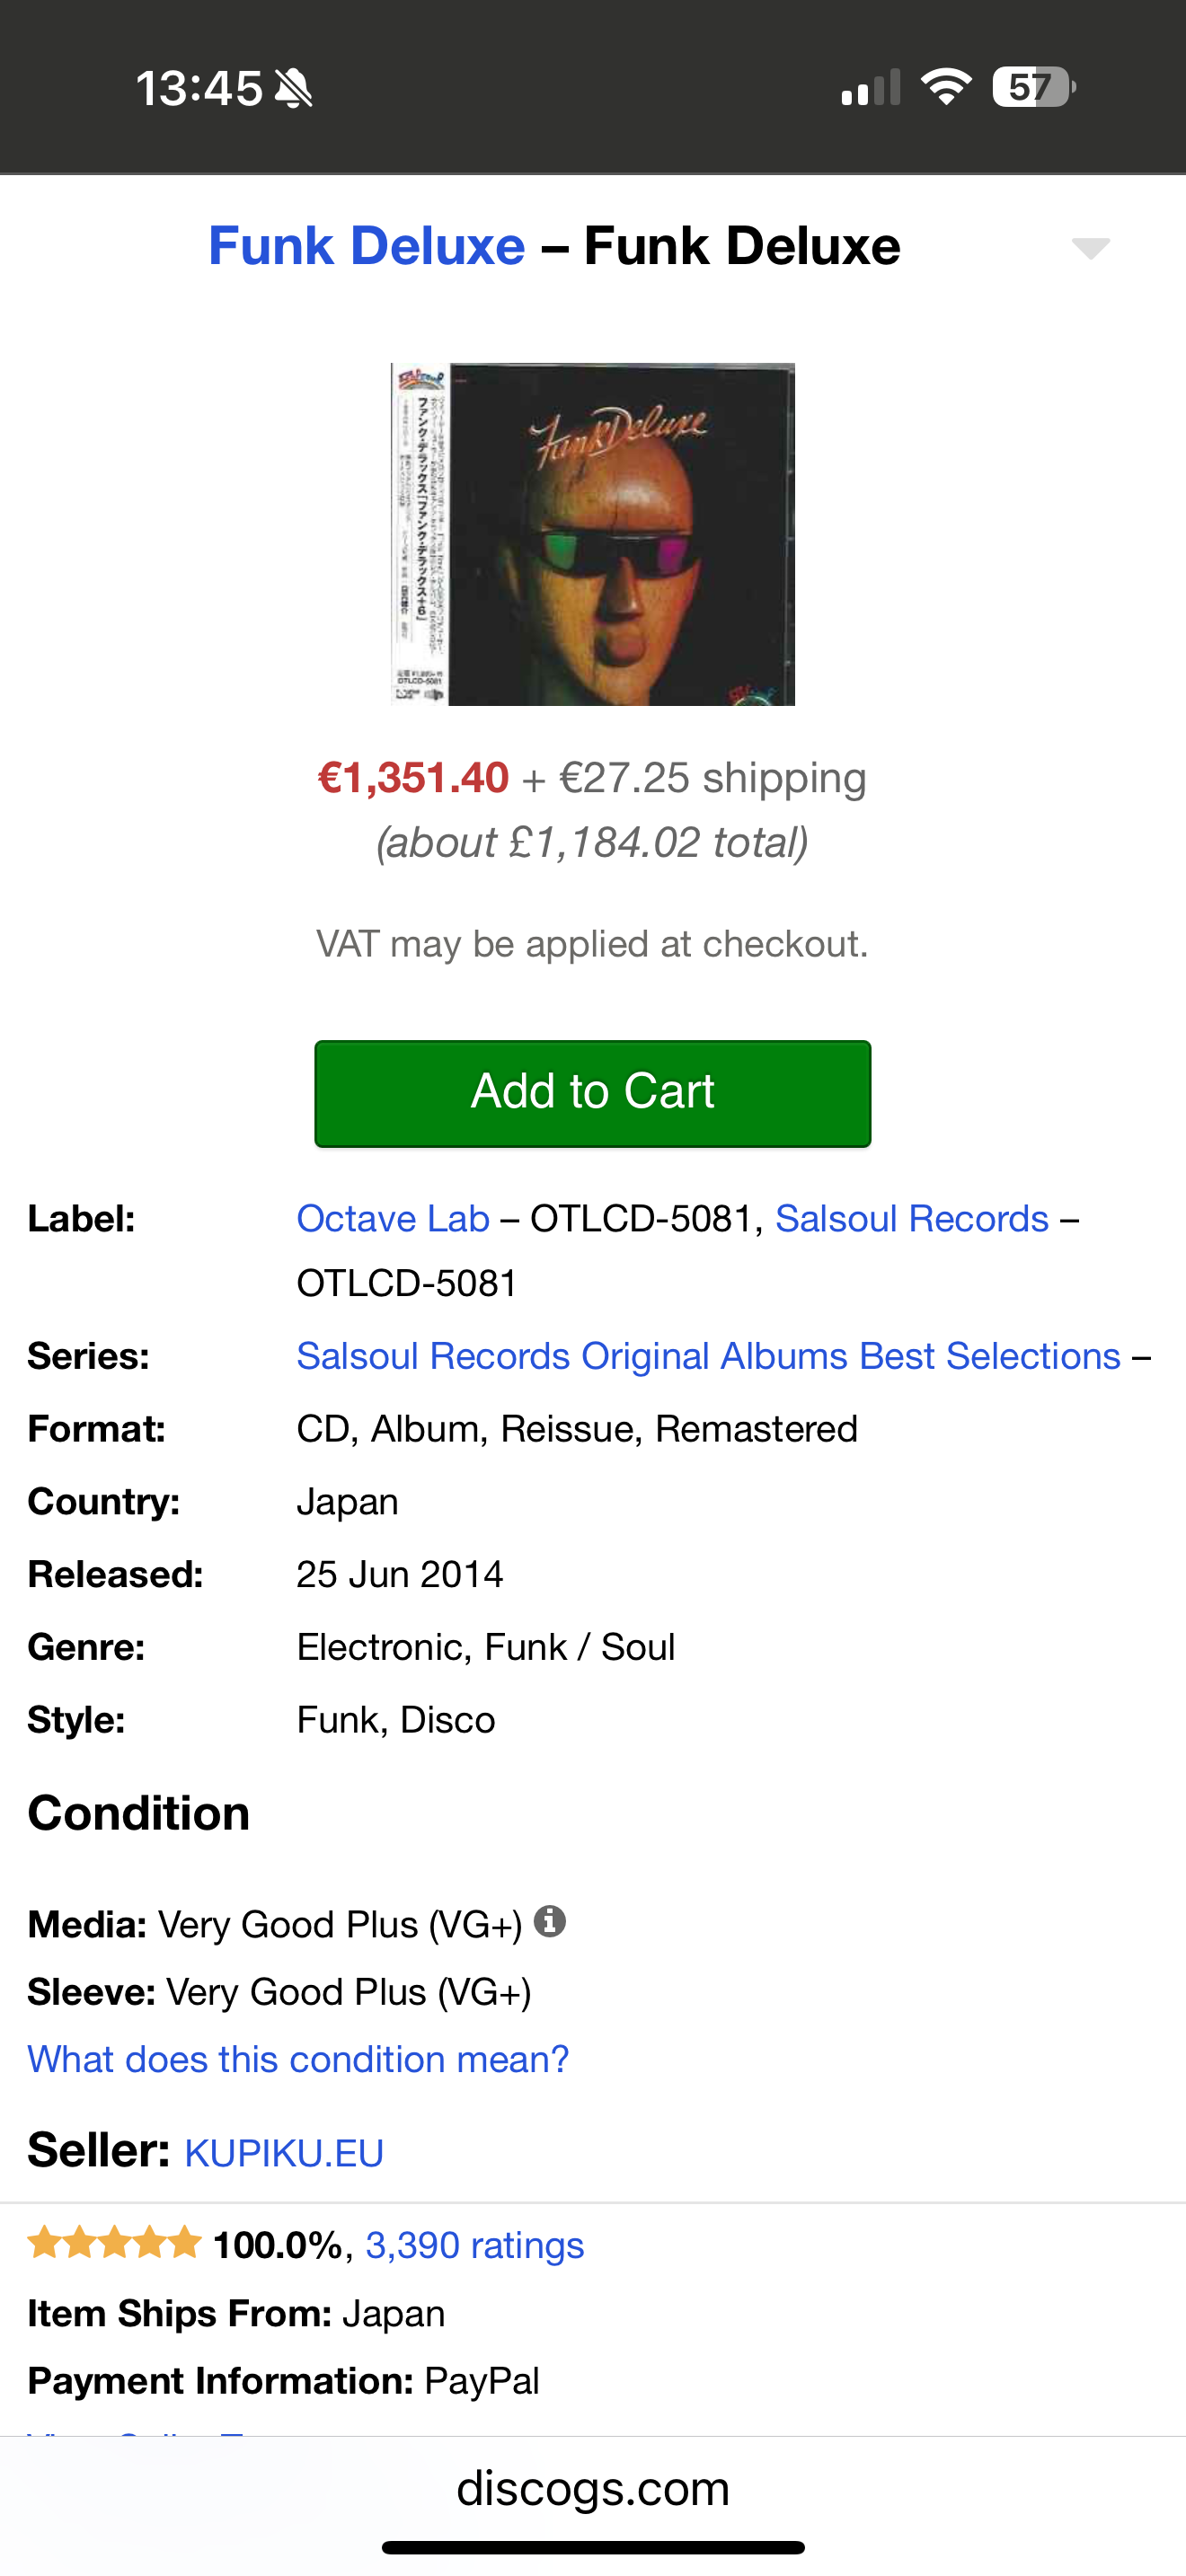Click the €1,351.40 price text
The width and height of the screenshot is (1186, 2576).
pos(413,777)
